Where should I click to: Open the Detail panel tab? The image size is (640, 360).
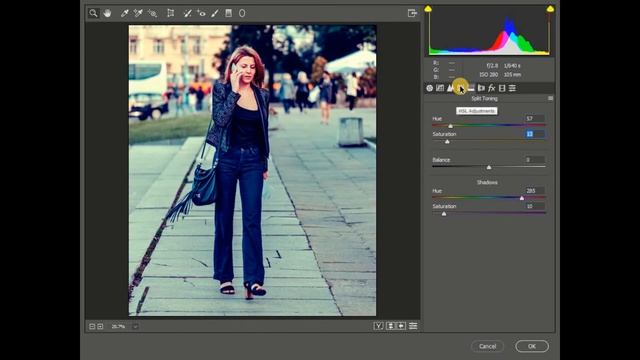click(450, 88)
